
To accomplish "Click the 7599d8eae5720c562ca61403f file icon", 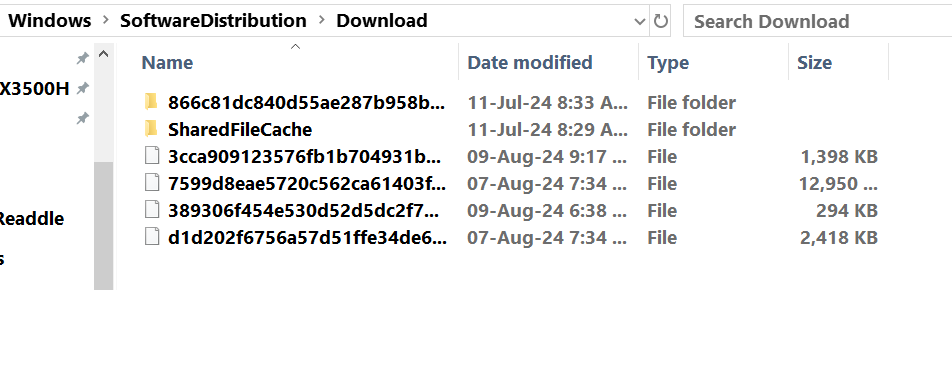I will (x=151, y=183).
